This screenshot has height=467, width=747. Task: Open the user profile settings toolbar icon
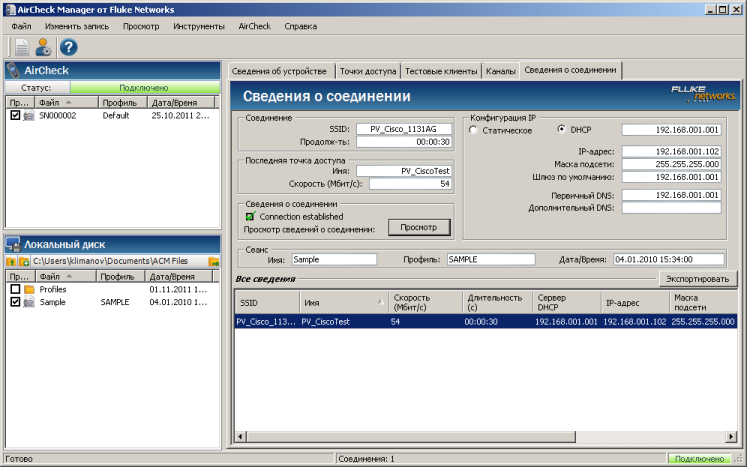coord(43,47)
